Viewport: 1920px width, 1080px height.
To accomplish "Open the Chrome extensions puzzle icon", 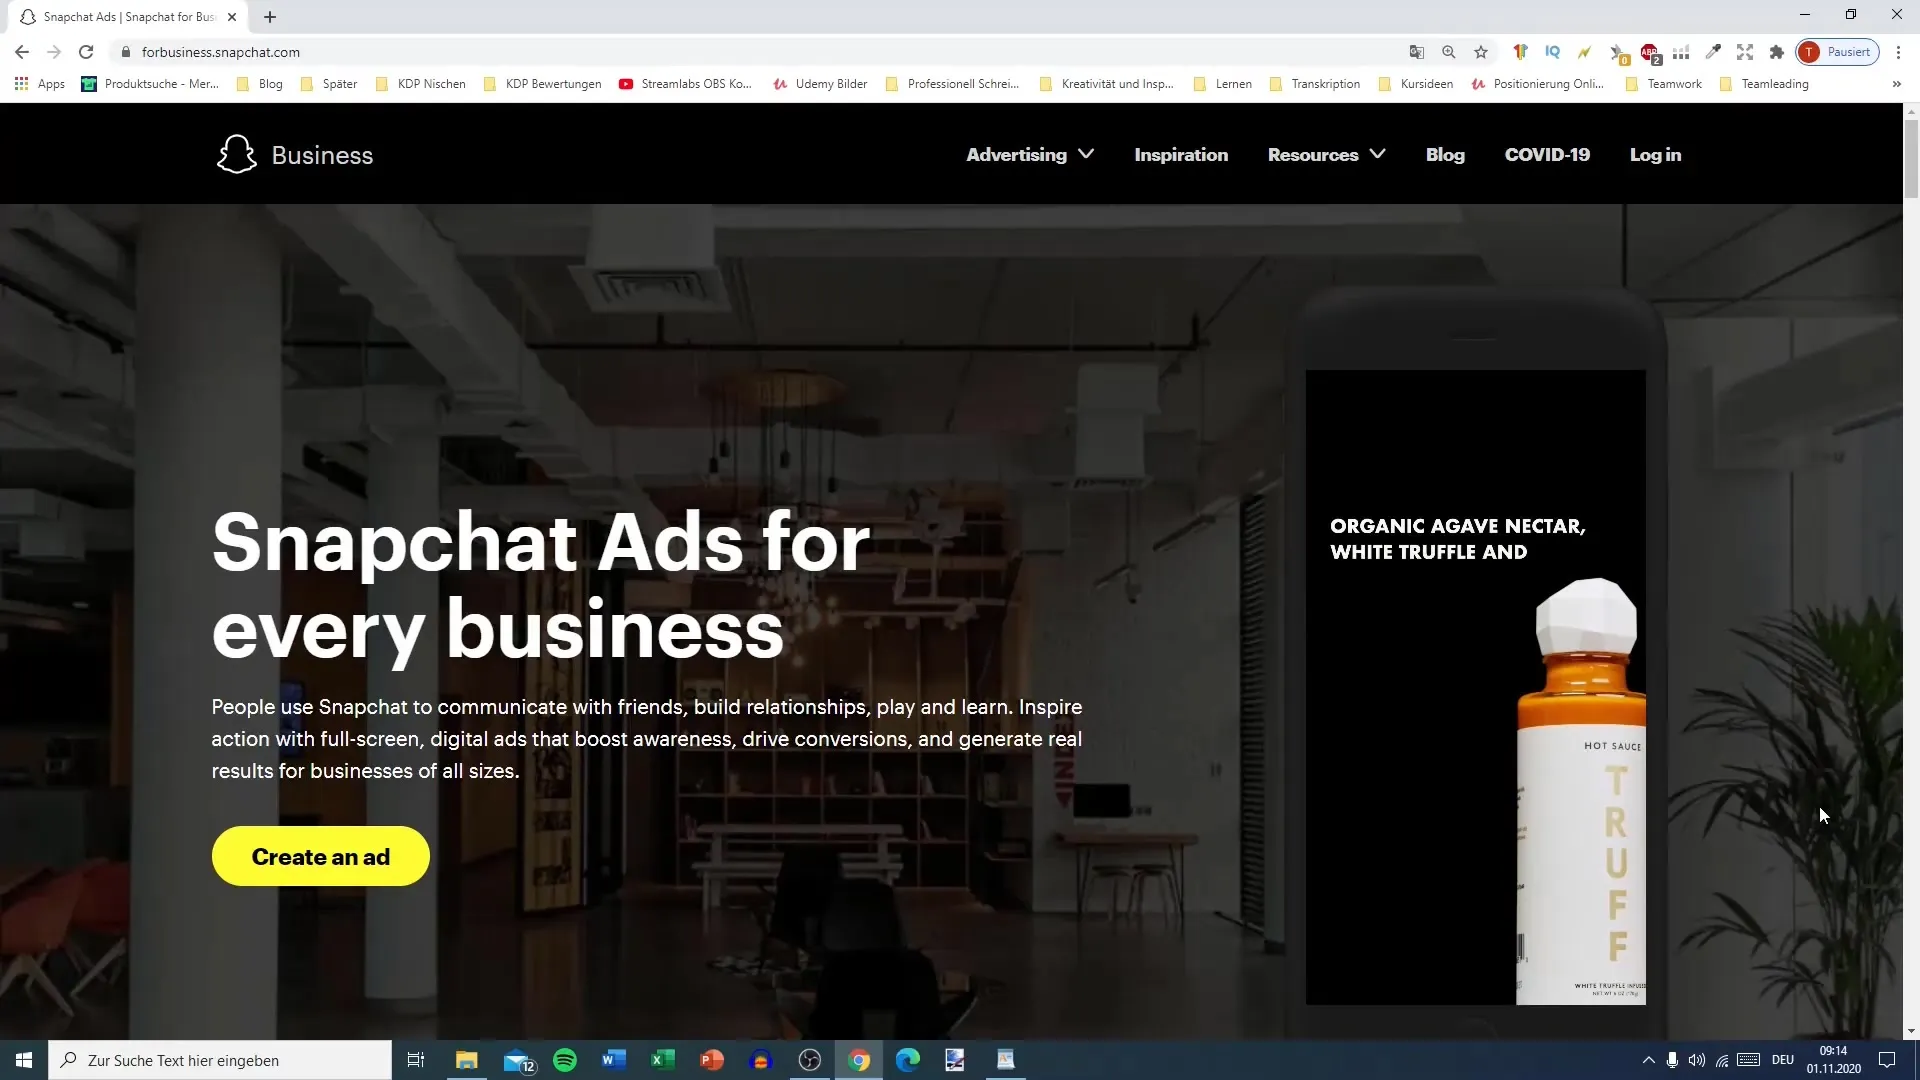I will click(1777, 52).
